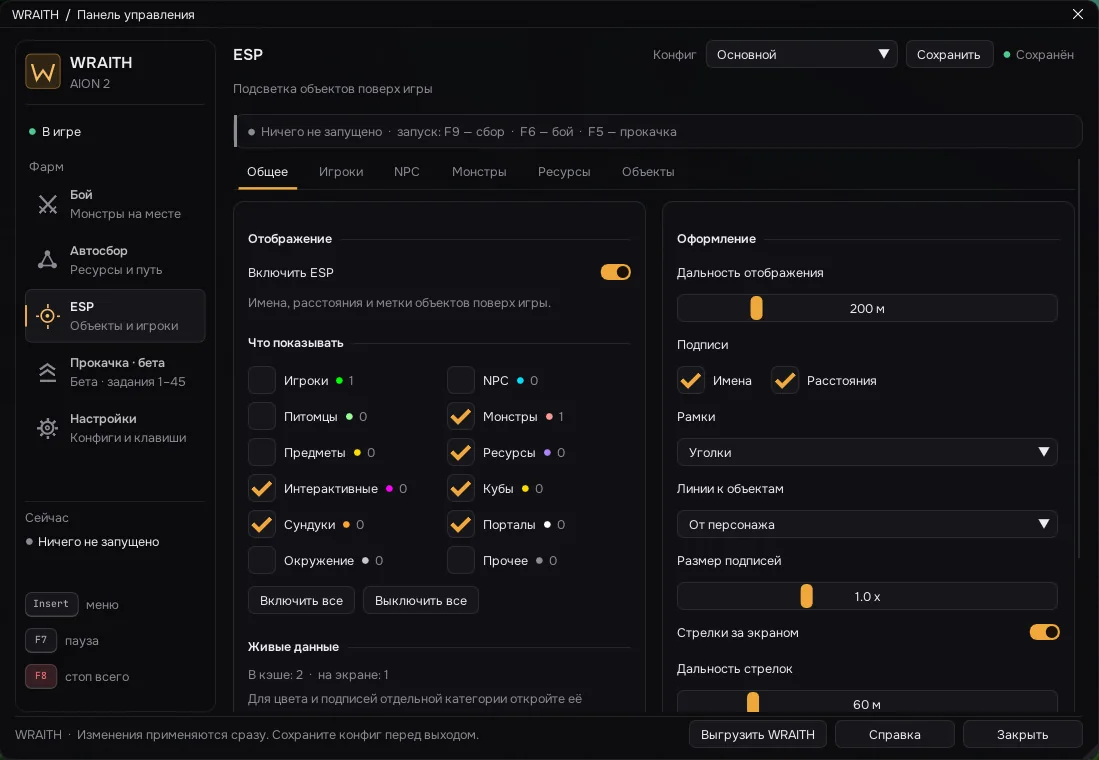This screenshot has height=760, width=1099.
Task: Uncheck the Кубы checkbox
Action: click(x=460, y=489)
